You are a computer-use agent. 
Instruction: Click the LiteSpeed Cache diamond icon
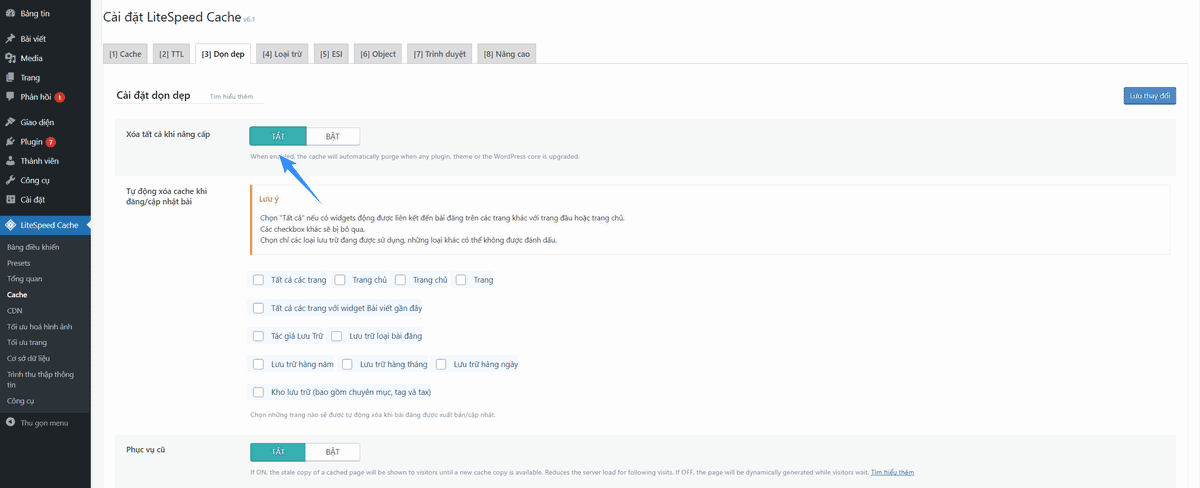tap(10, 226)
